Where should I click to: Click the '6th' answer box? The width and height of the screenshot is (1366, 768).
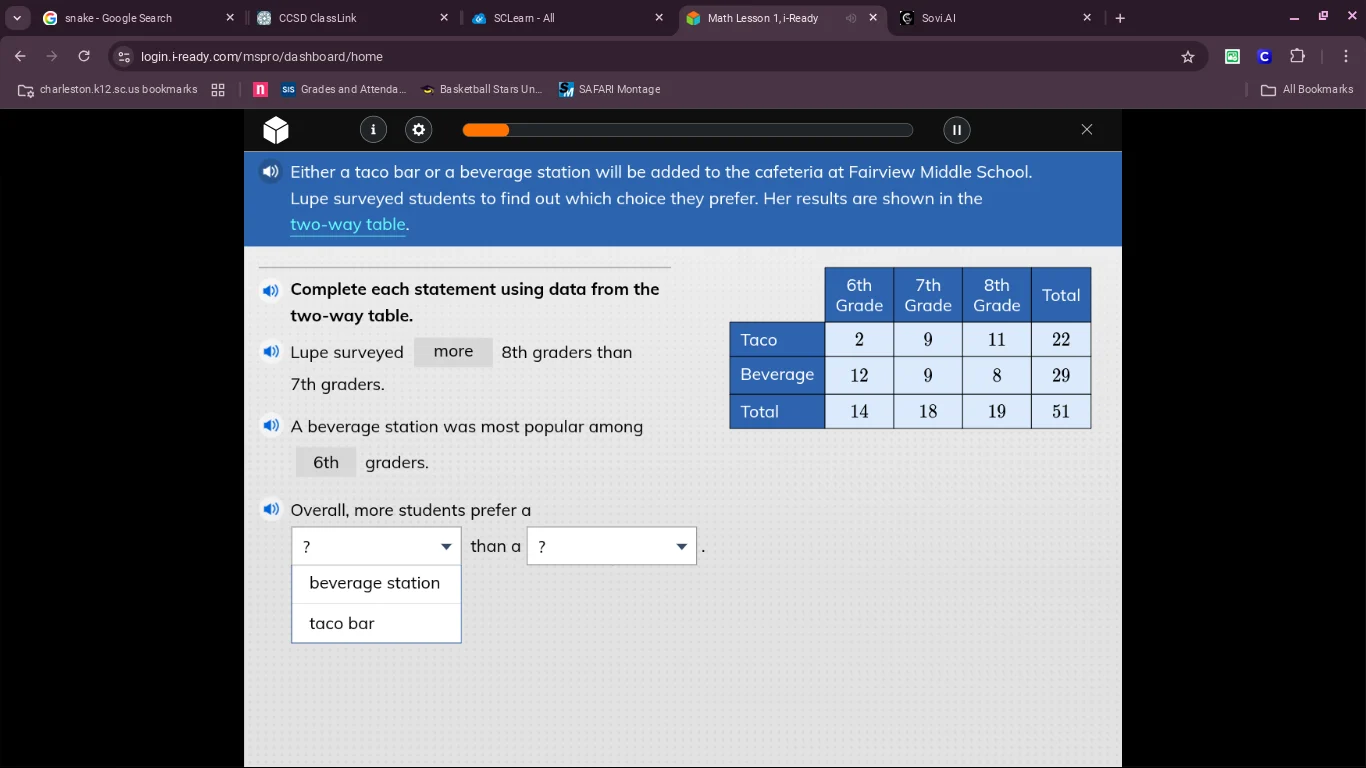(x=326, y=463)
